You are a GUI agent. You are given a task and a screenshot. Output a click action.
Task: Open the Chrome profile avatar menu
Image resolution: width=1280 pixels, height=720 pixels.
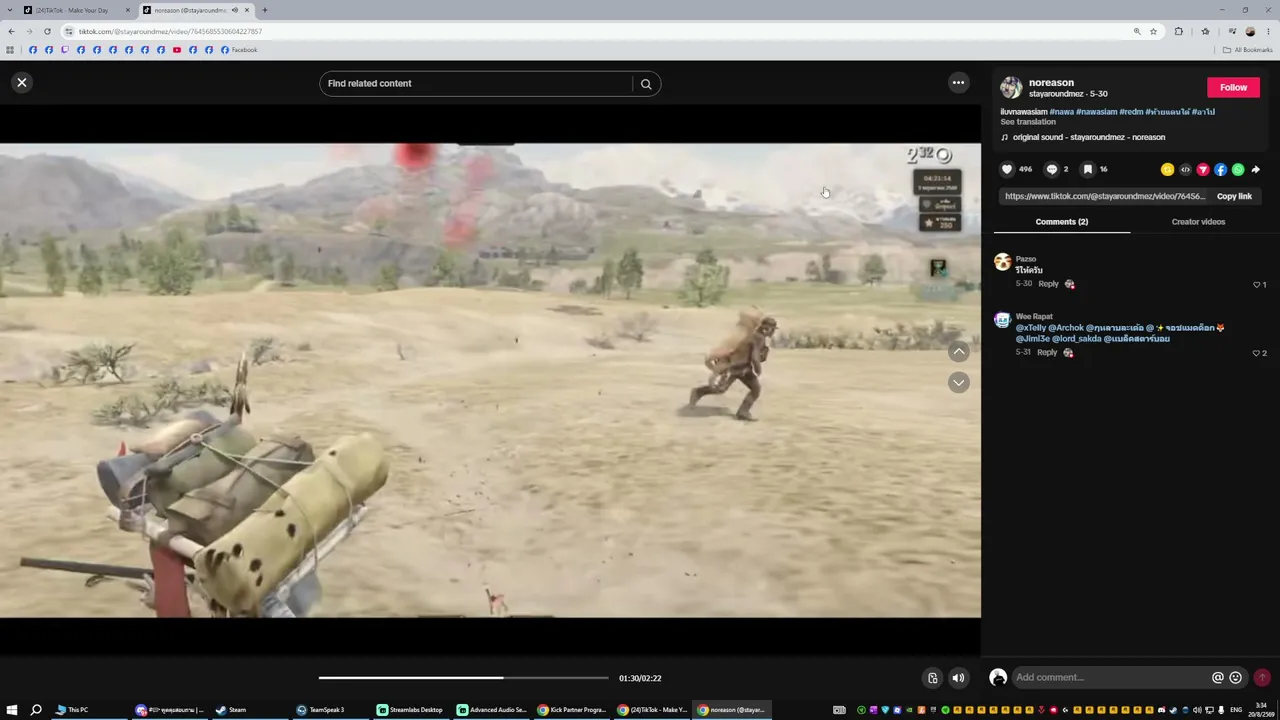coord(1250,32)
